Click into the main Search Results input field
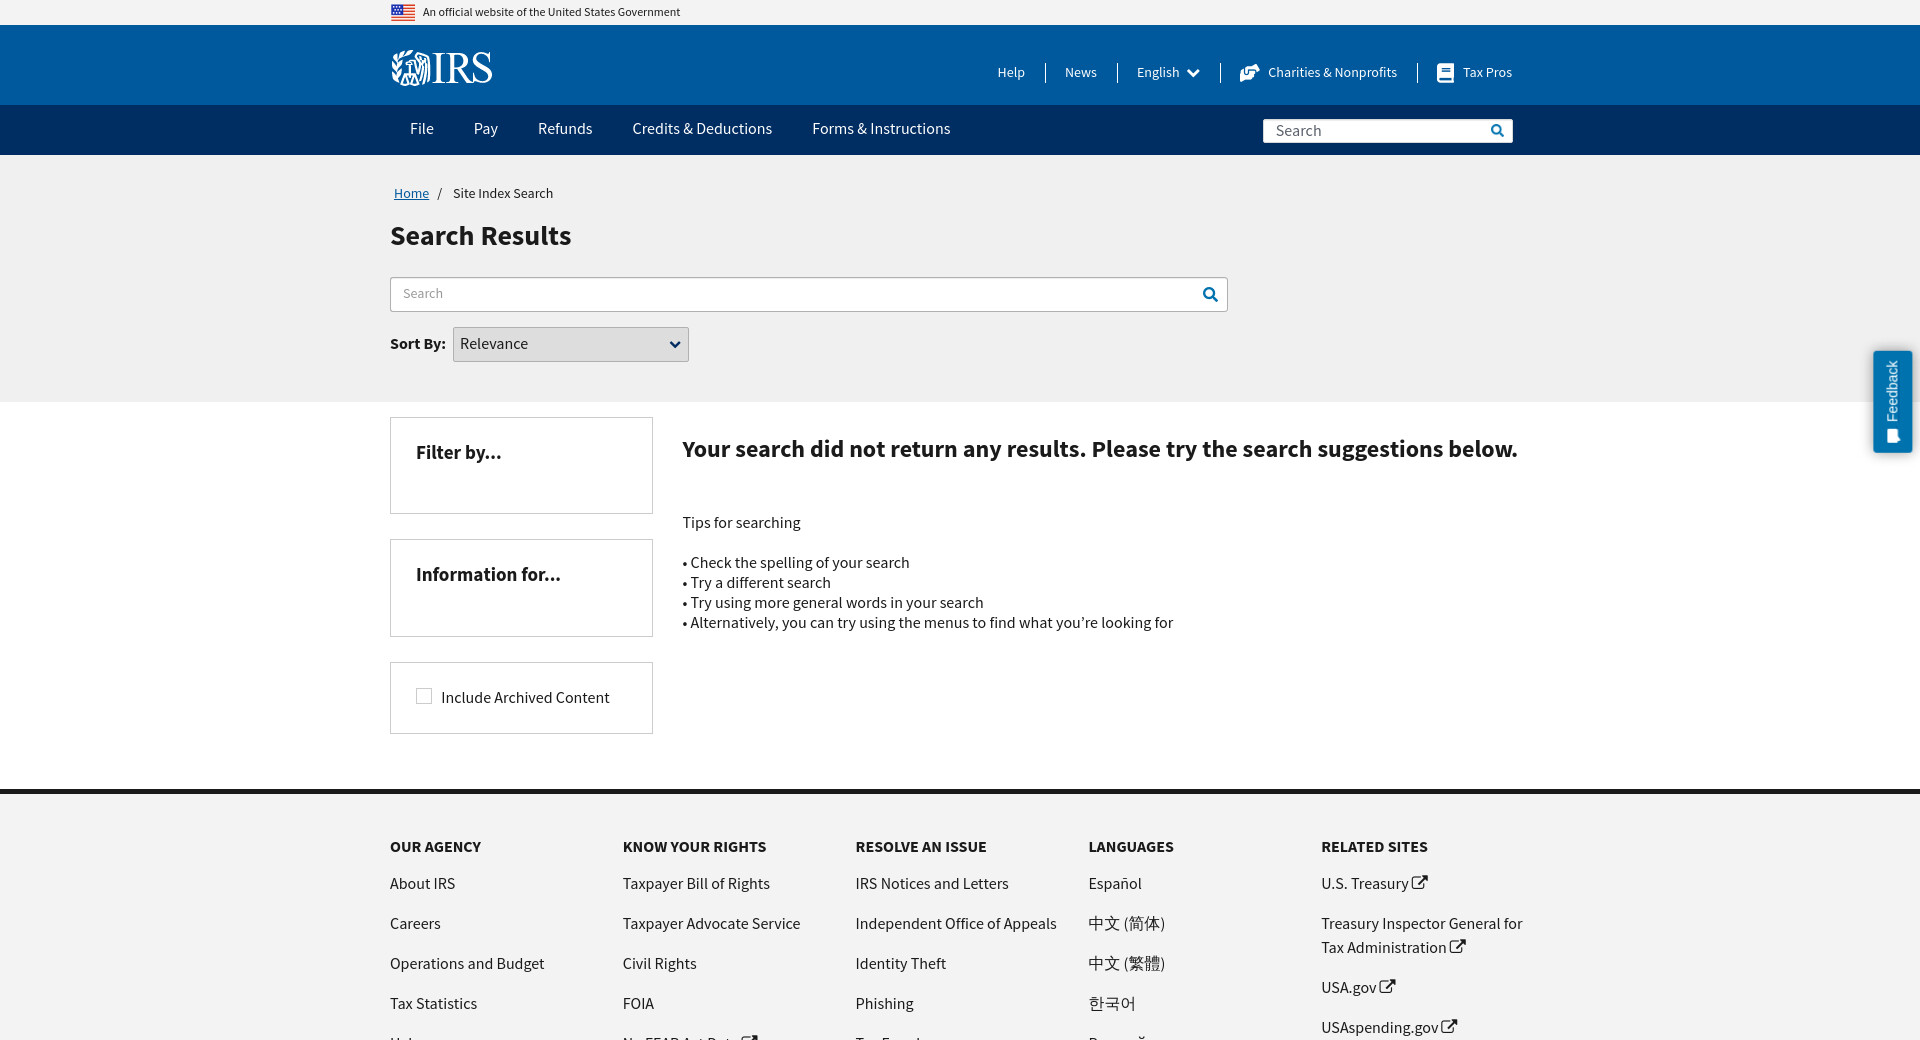This screenshot has width=1920, height=1040. click(795, 294)
